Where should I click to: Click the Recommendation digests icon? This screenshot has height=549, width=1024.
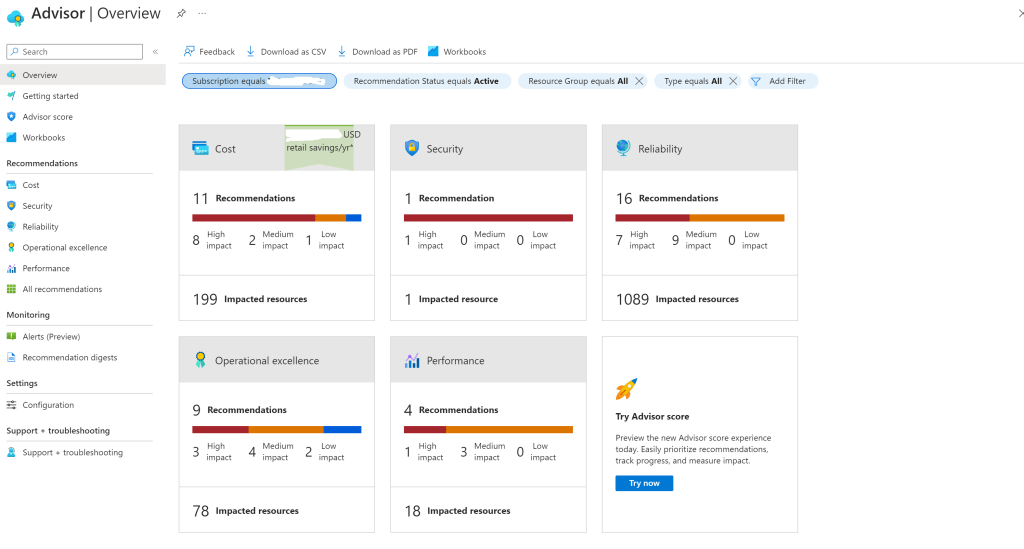click(x=11, y=357)
